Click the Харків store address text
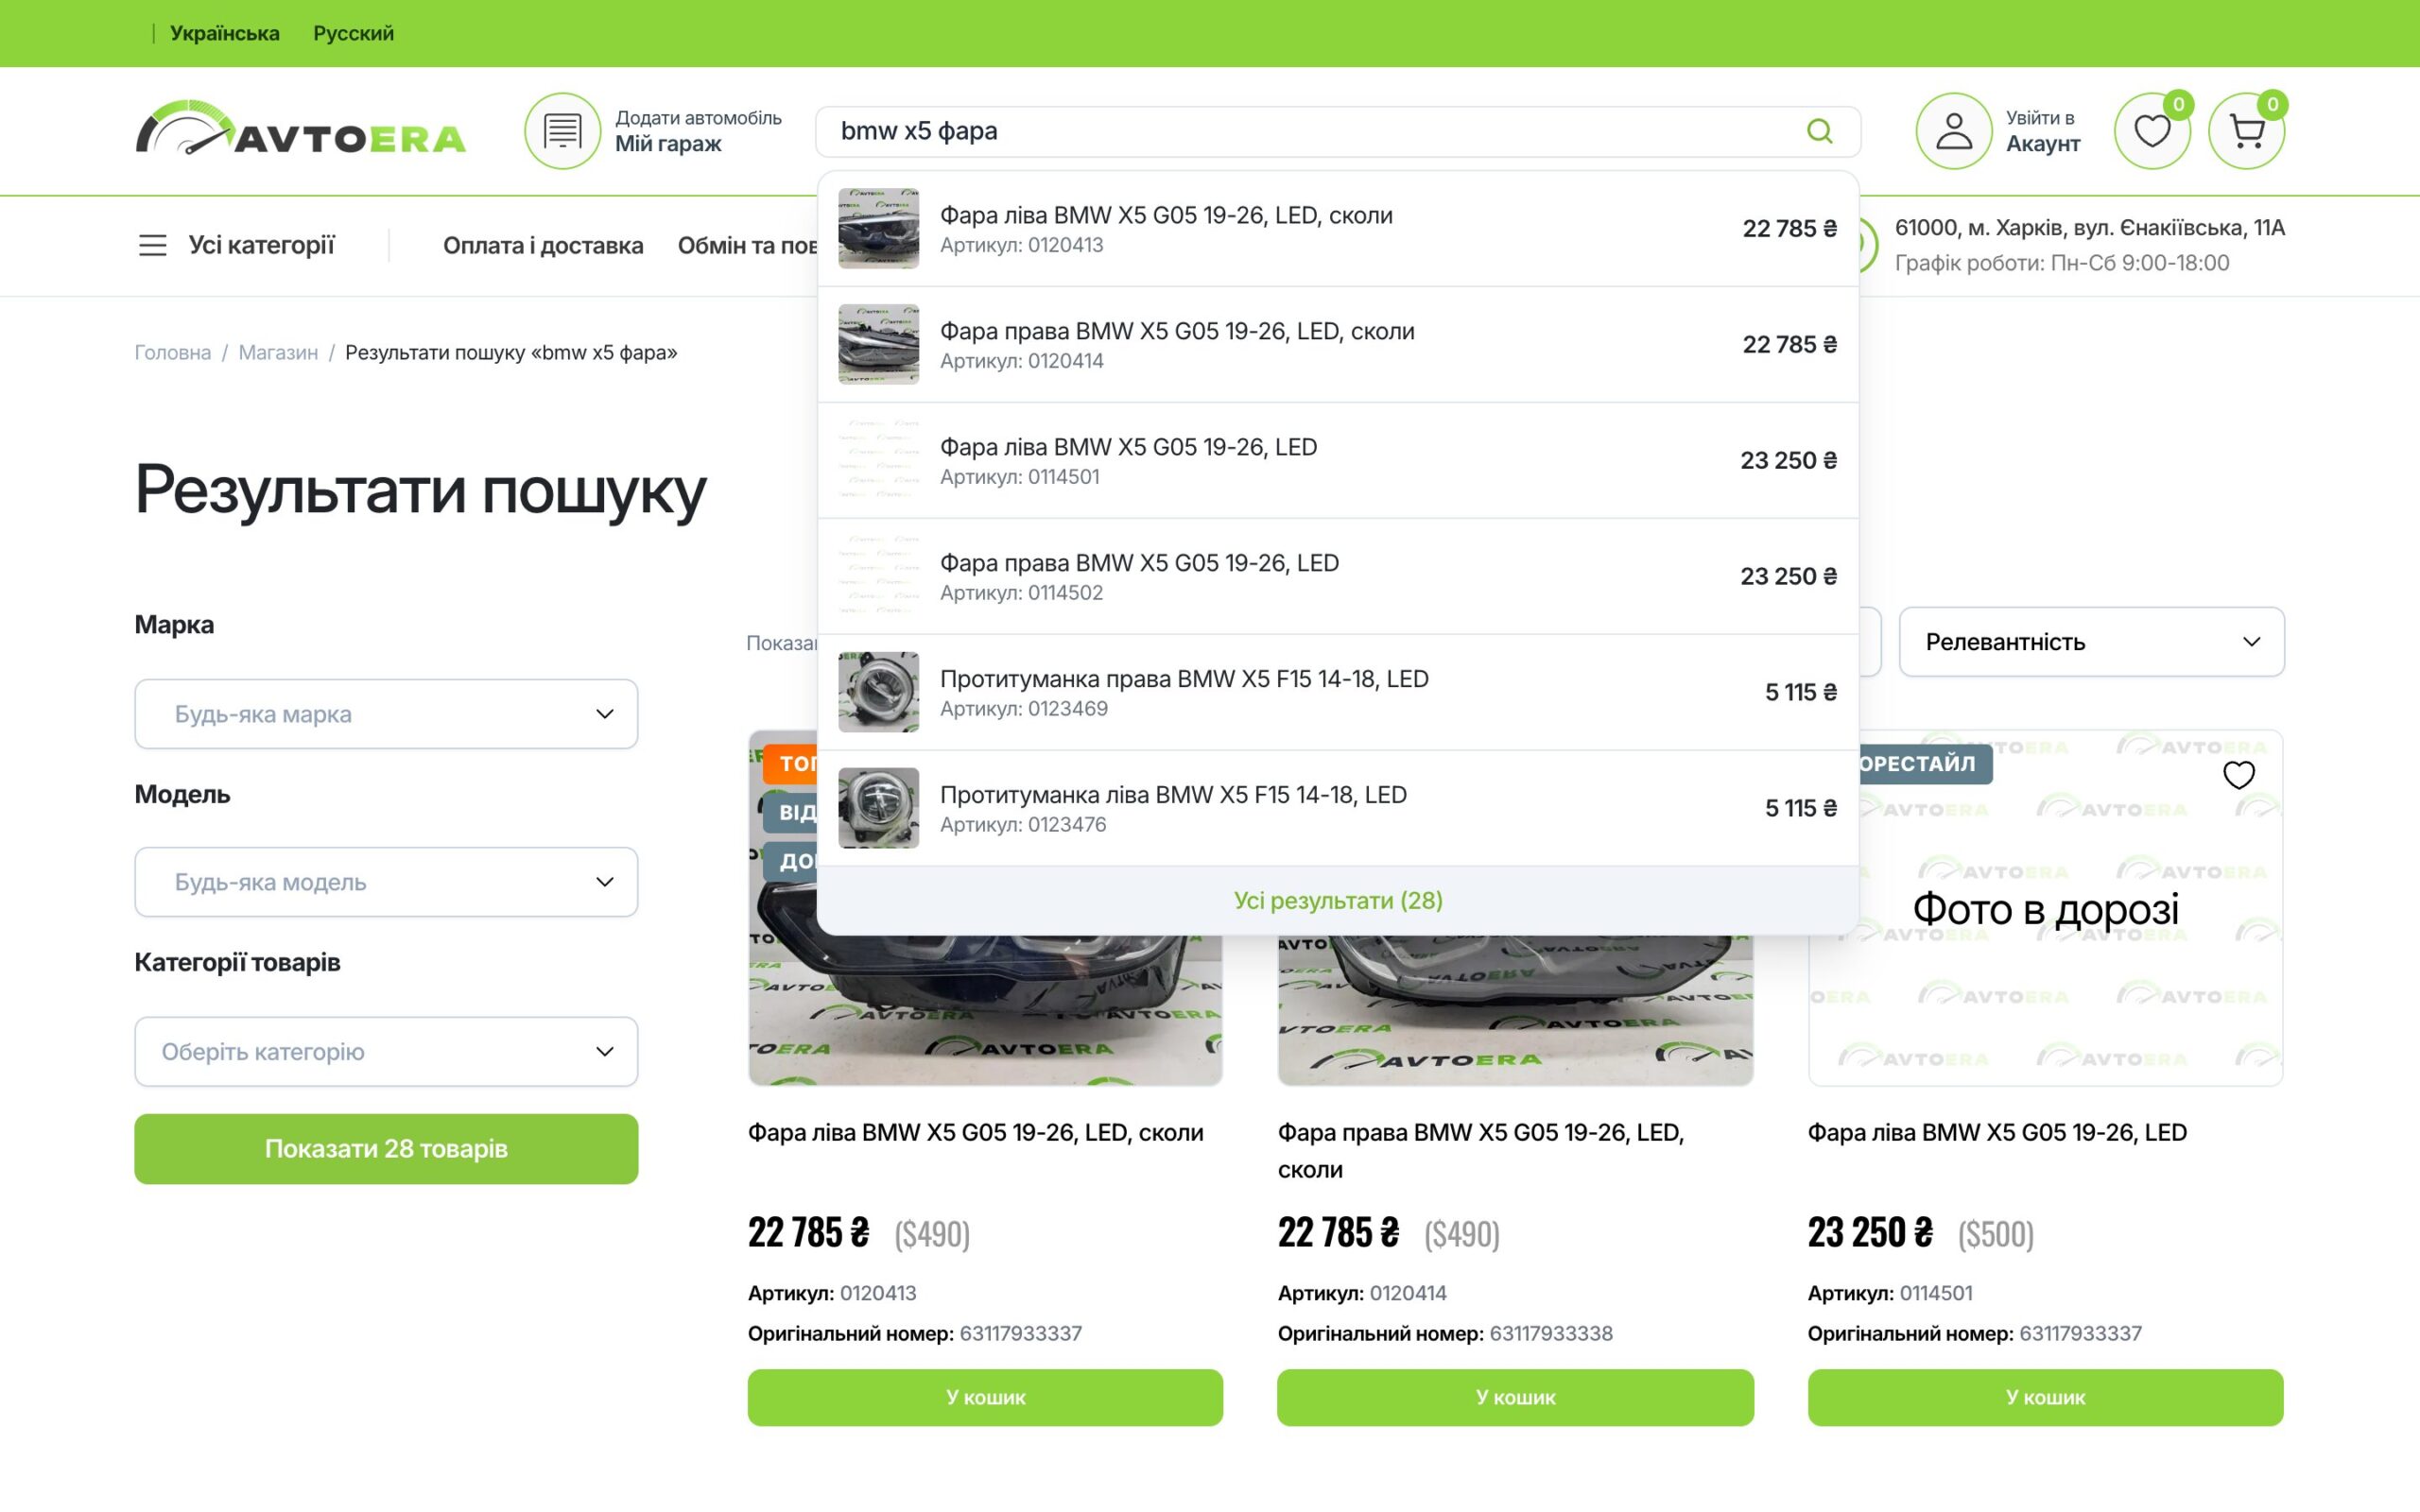The image size is (2420, 1512). (x=2089, y=228)
